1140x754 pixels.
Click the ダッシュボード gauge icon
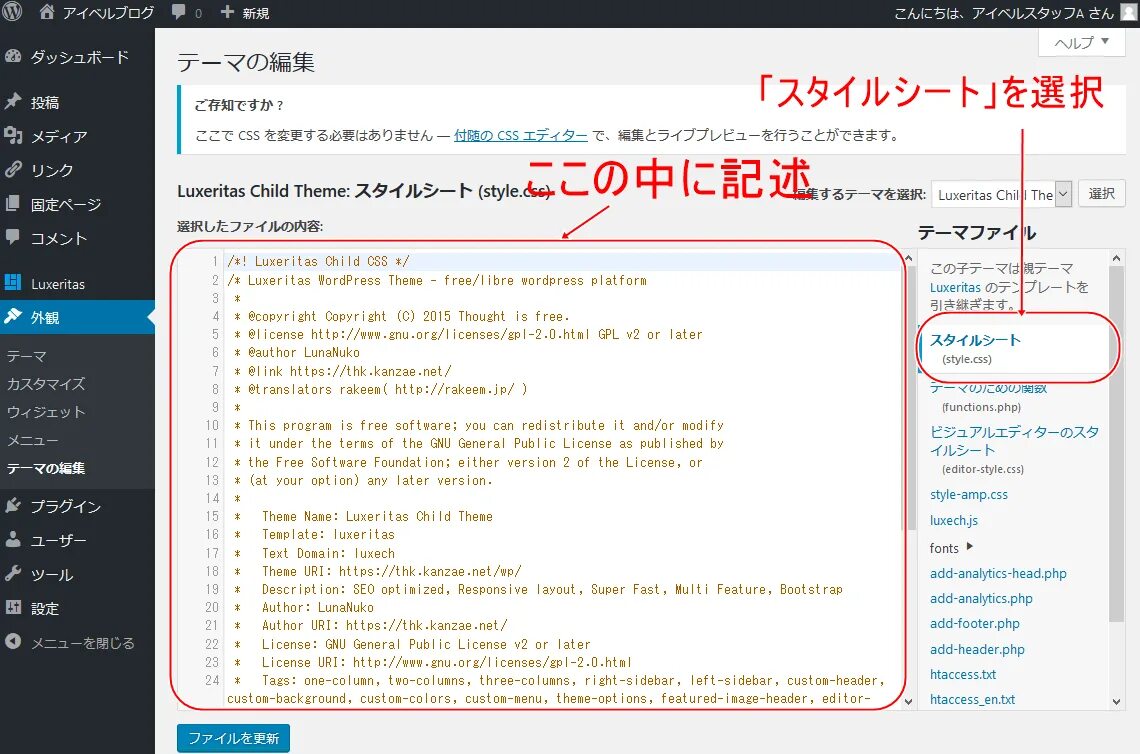click(13, 57)
